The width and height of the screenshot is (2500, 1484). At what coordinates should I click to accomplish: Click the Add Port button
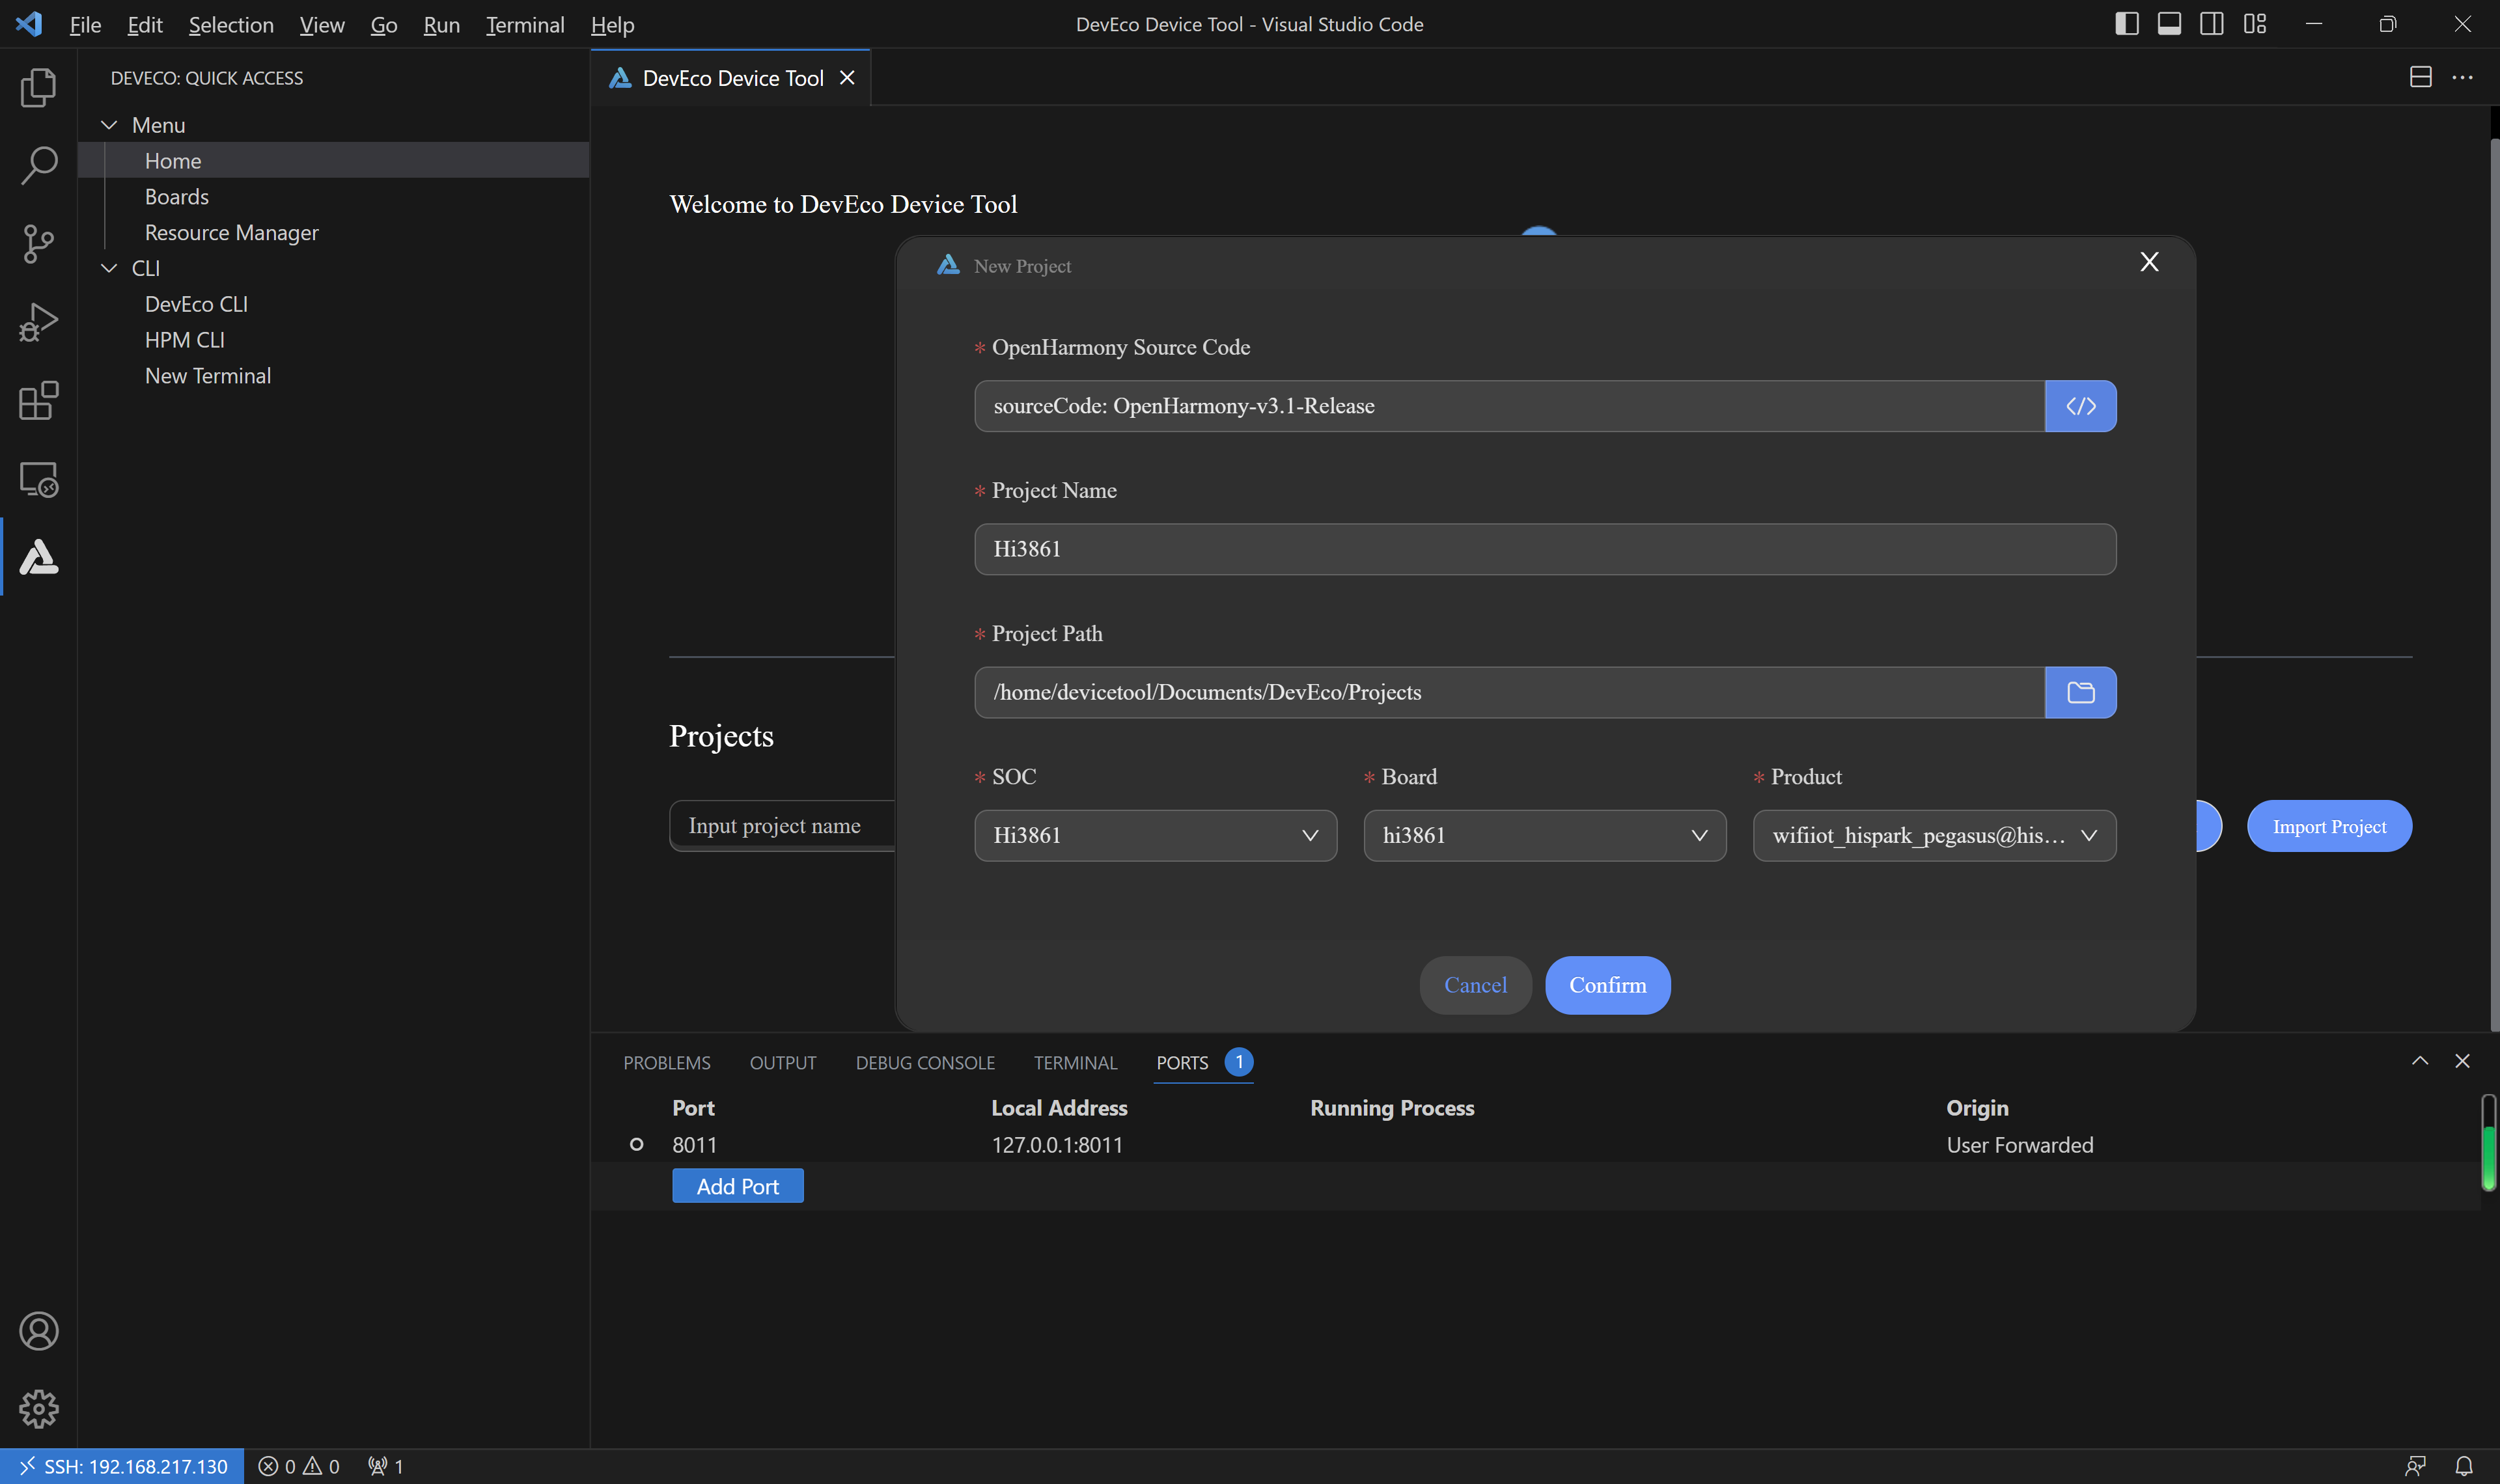click(737, 1186)
